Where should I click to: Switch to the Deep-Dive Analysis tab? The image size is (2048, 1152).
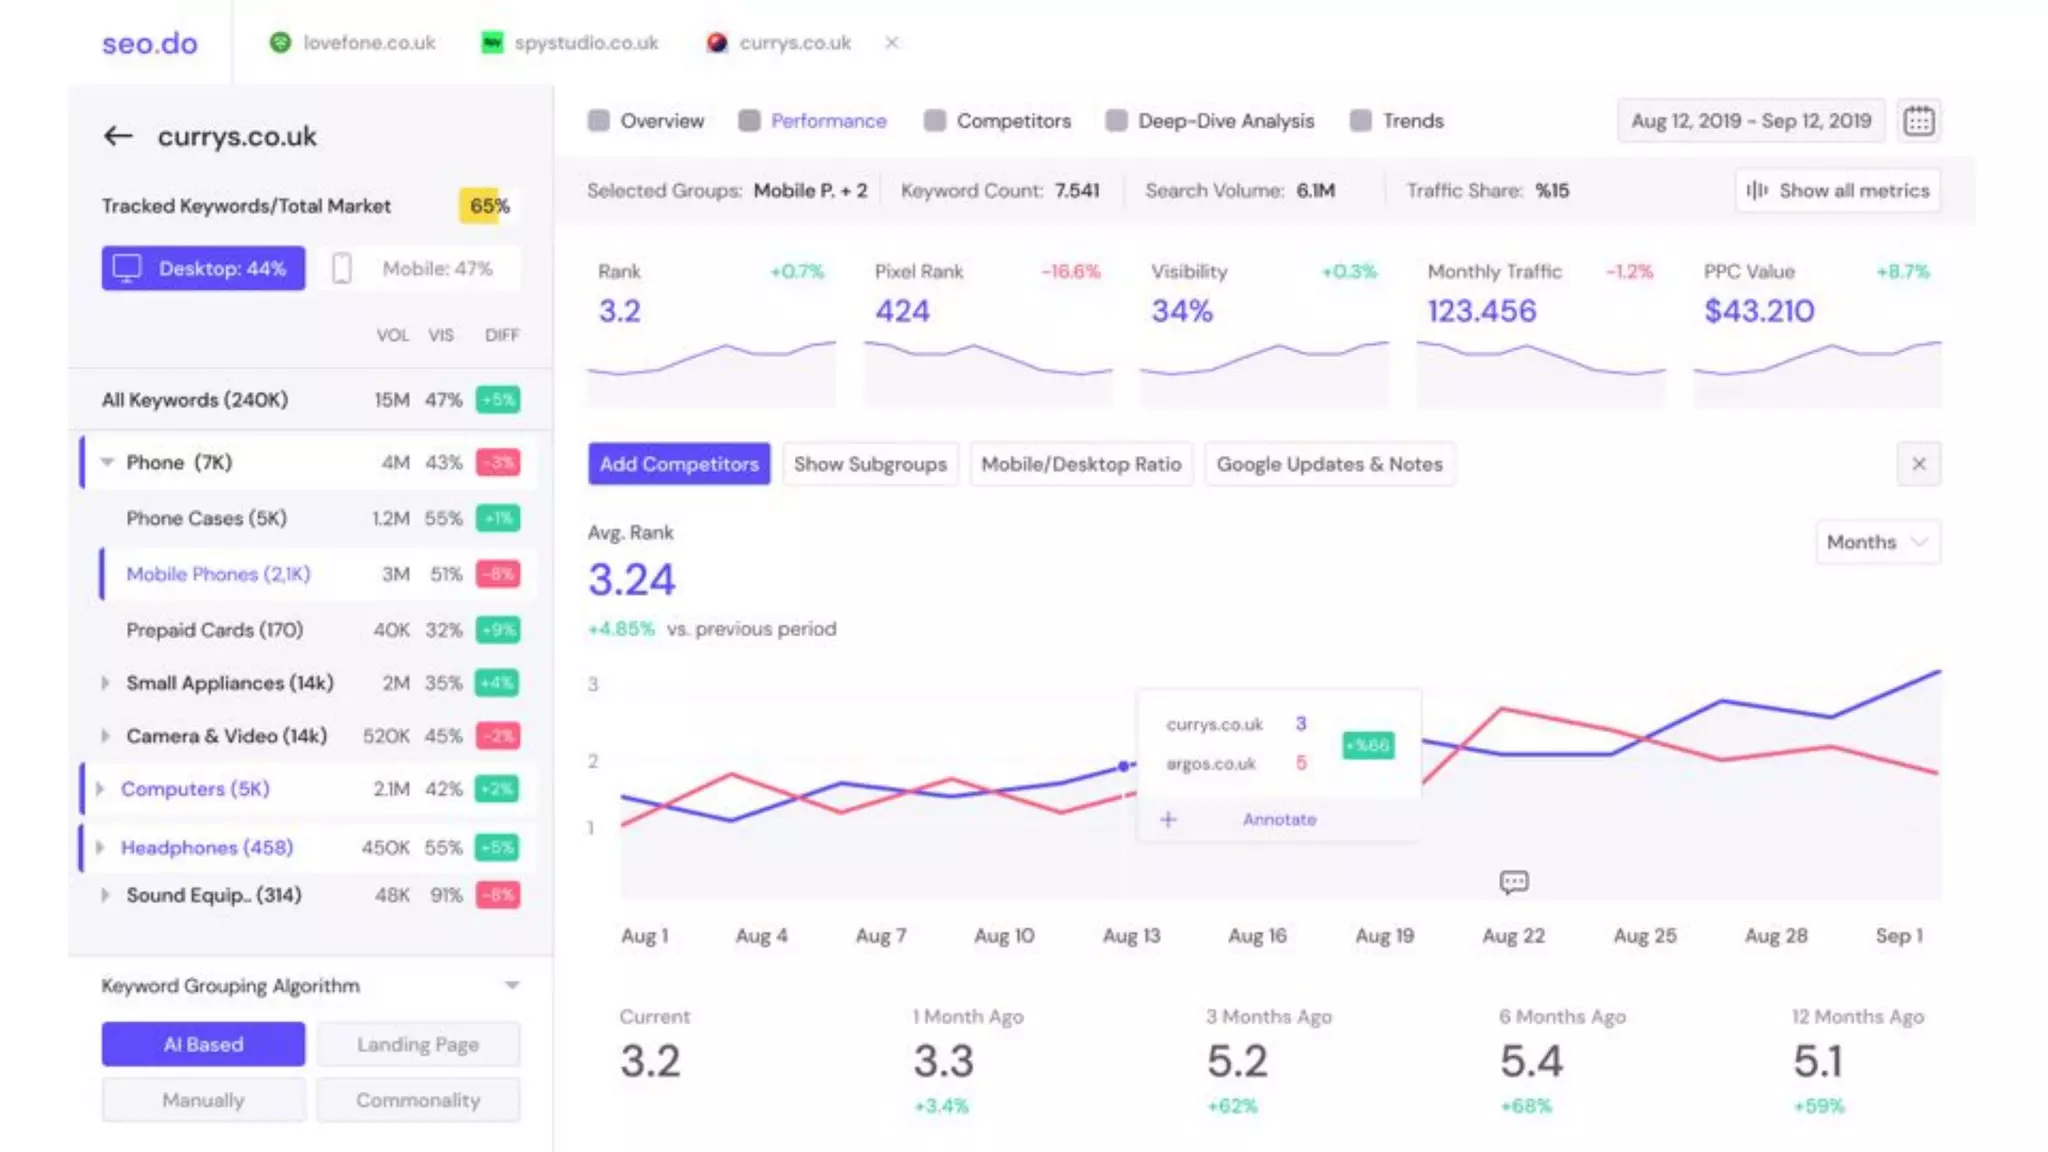click(1225, 121)
